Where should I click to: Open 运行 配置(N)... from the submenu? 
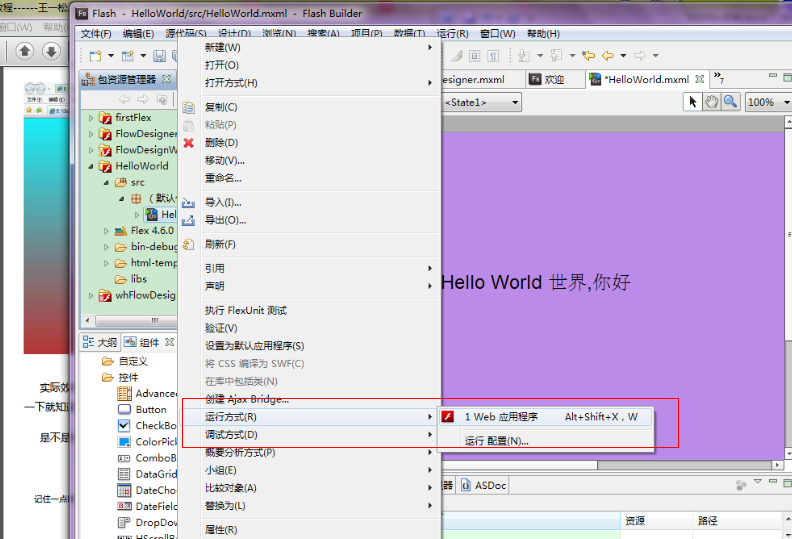coord(546,441)
